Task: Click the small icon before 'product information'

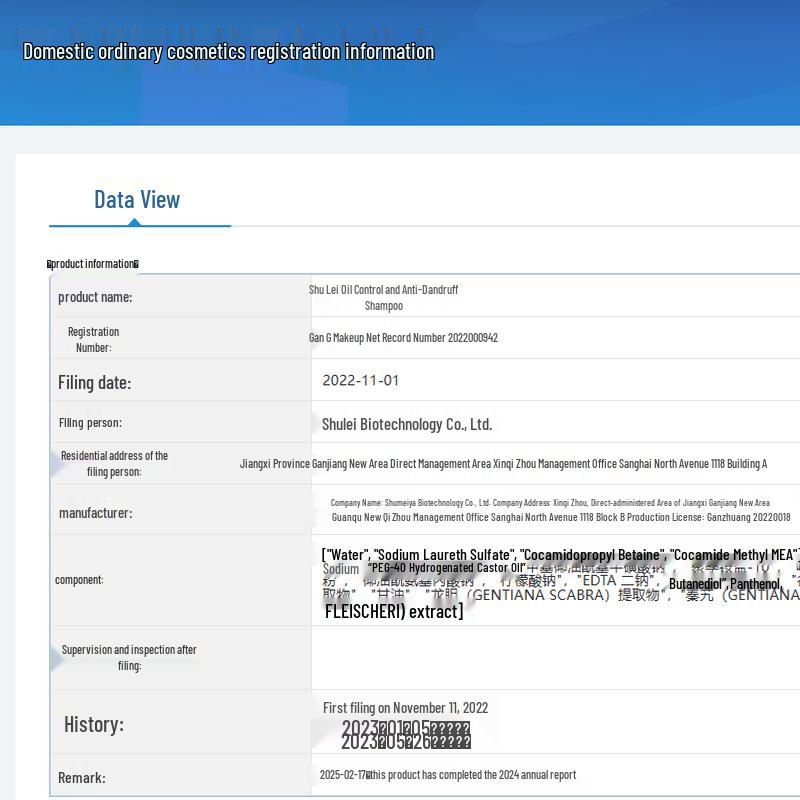Action: click(x=50, y=265)
